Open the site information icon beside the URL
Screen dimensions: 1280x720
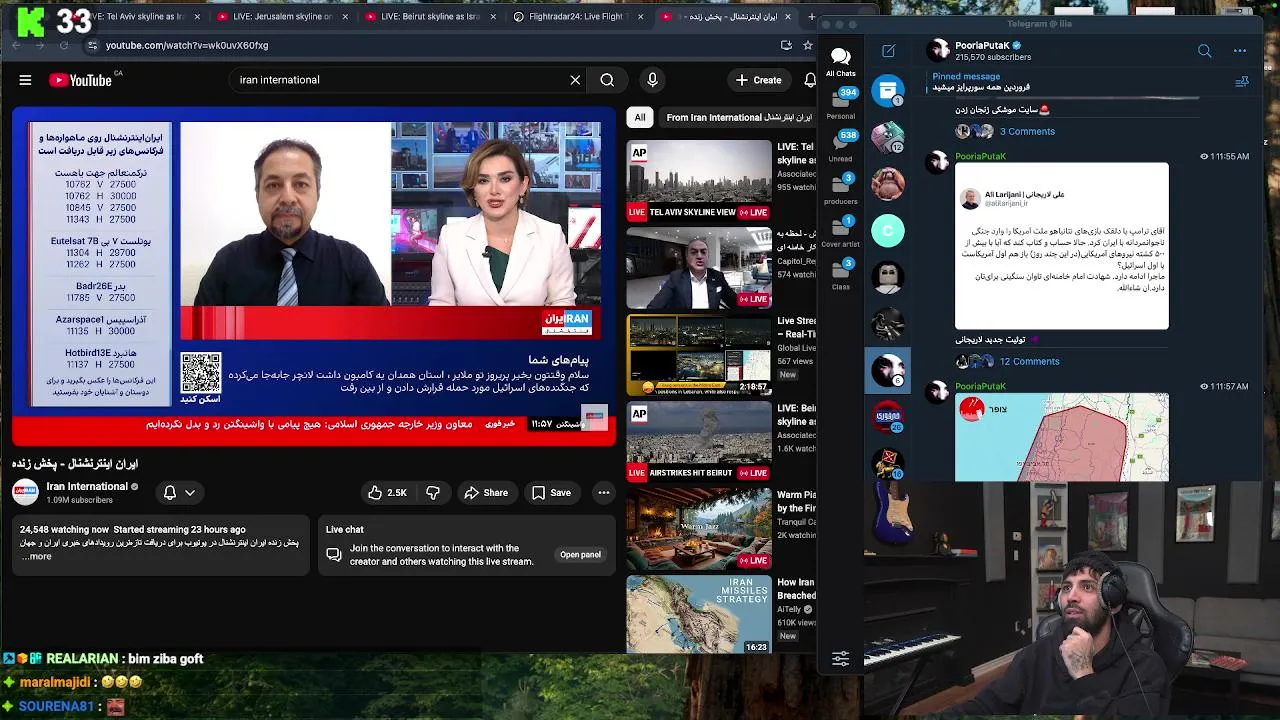(91, 45)
